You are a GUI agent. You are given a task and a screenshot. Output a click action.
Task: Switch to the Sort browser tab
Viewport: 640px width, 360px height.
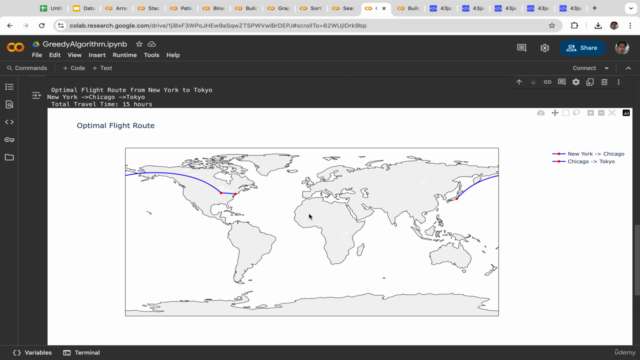point(311,8)
